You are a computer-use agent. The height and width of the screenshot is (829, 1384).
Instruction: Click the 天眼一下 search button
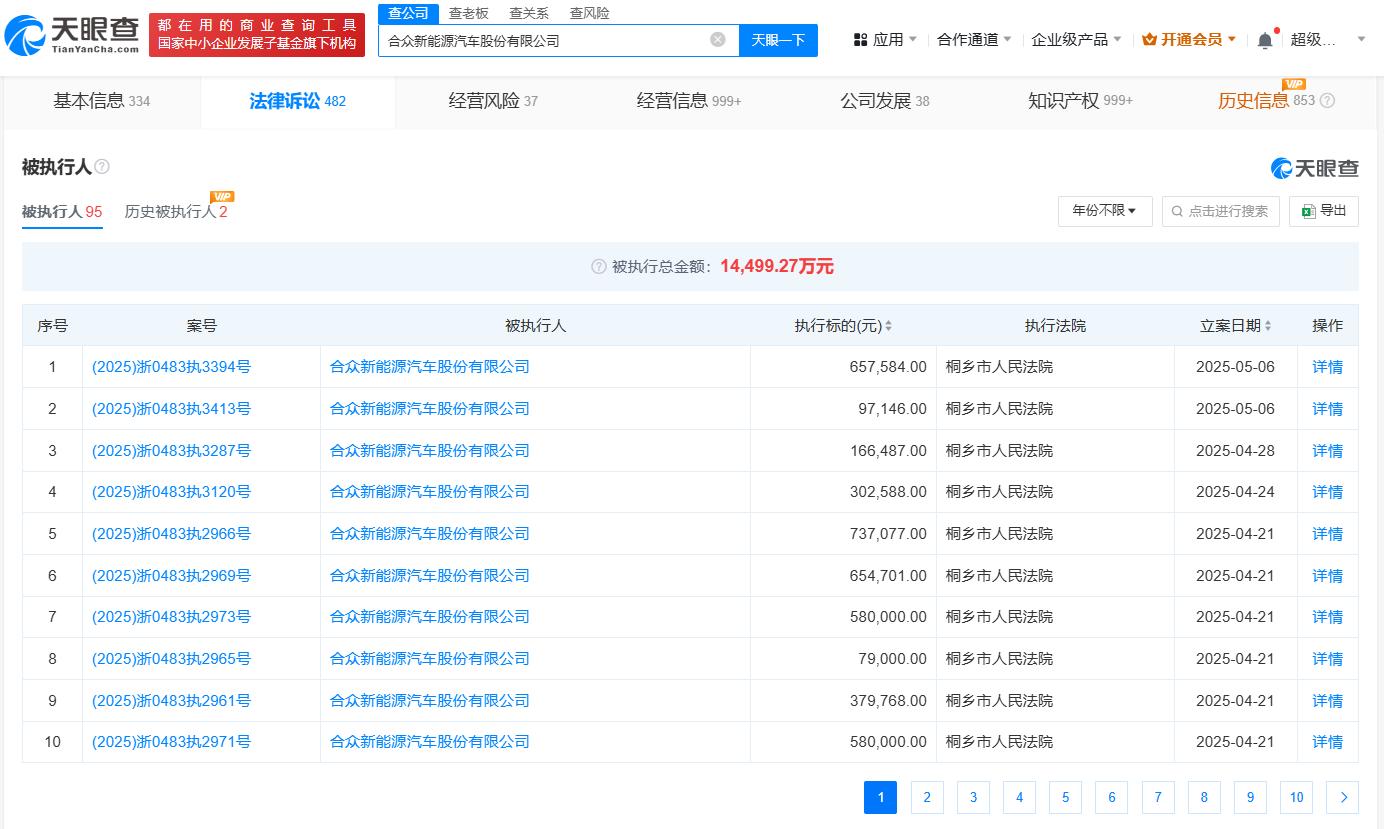tap(778, 40)
